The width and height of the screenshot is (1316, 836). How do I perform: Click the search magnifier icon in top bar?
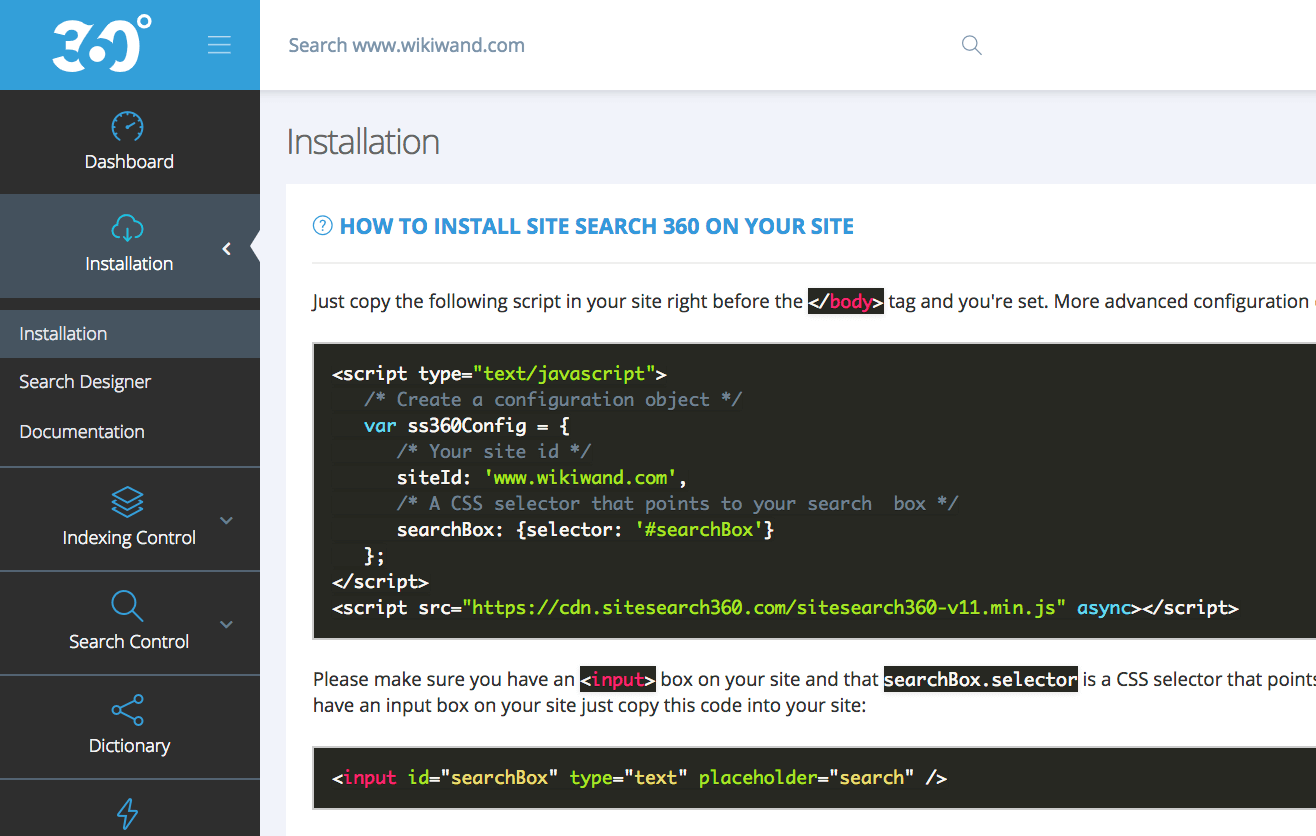(x=971, y=45)
